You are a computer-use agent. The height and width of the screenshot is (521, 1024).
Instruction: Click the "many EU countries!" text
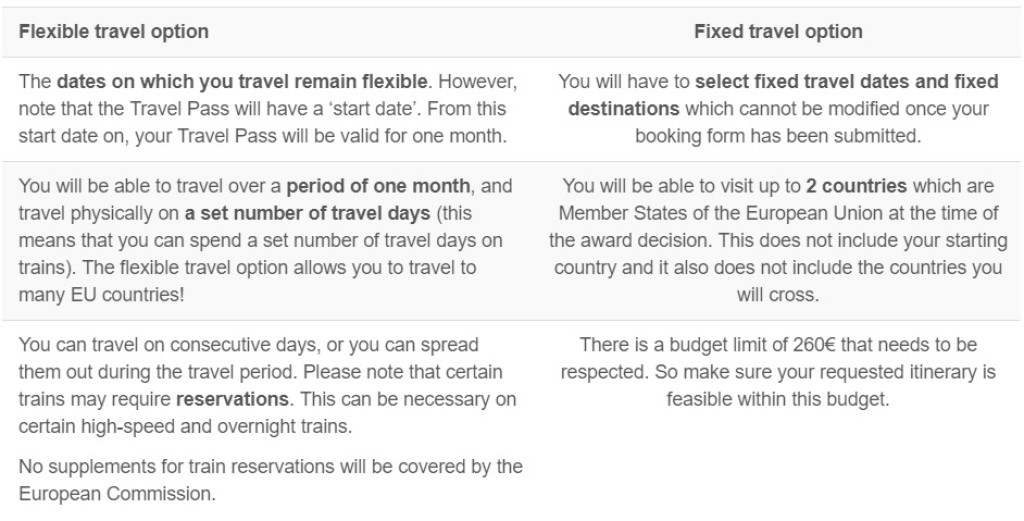point(83,296)
